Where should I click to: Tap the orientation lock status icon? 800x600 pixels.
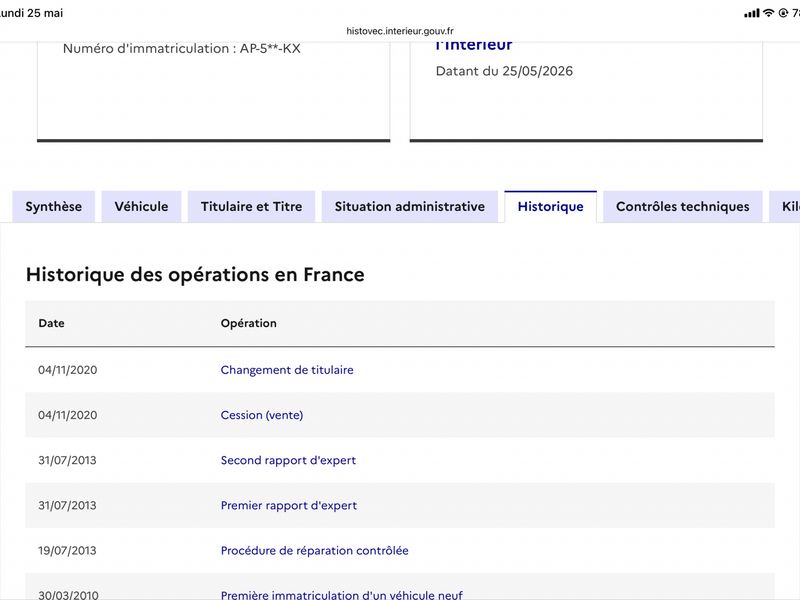point(783,13)
